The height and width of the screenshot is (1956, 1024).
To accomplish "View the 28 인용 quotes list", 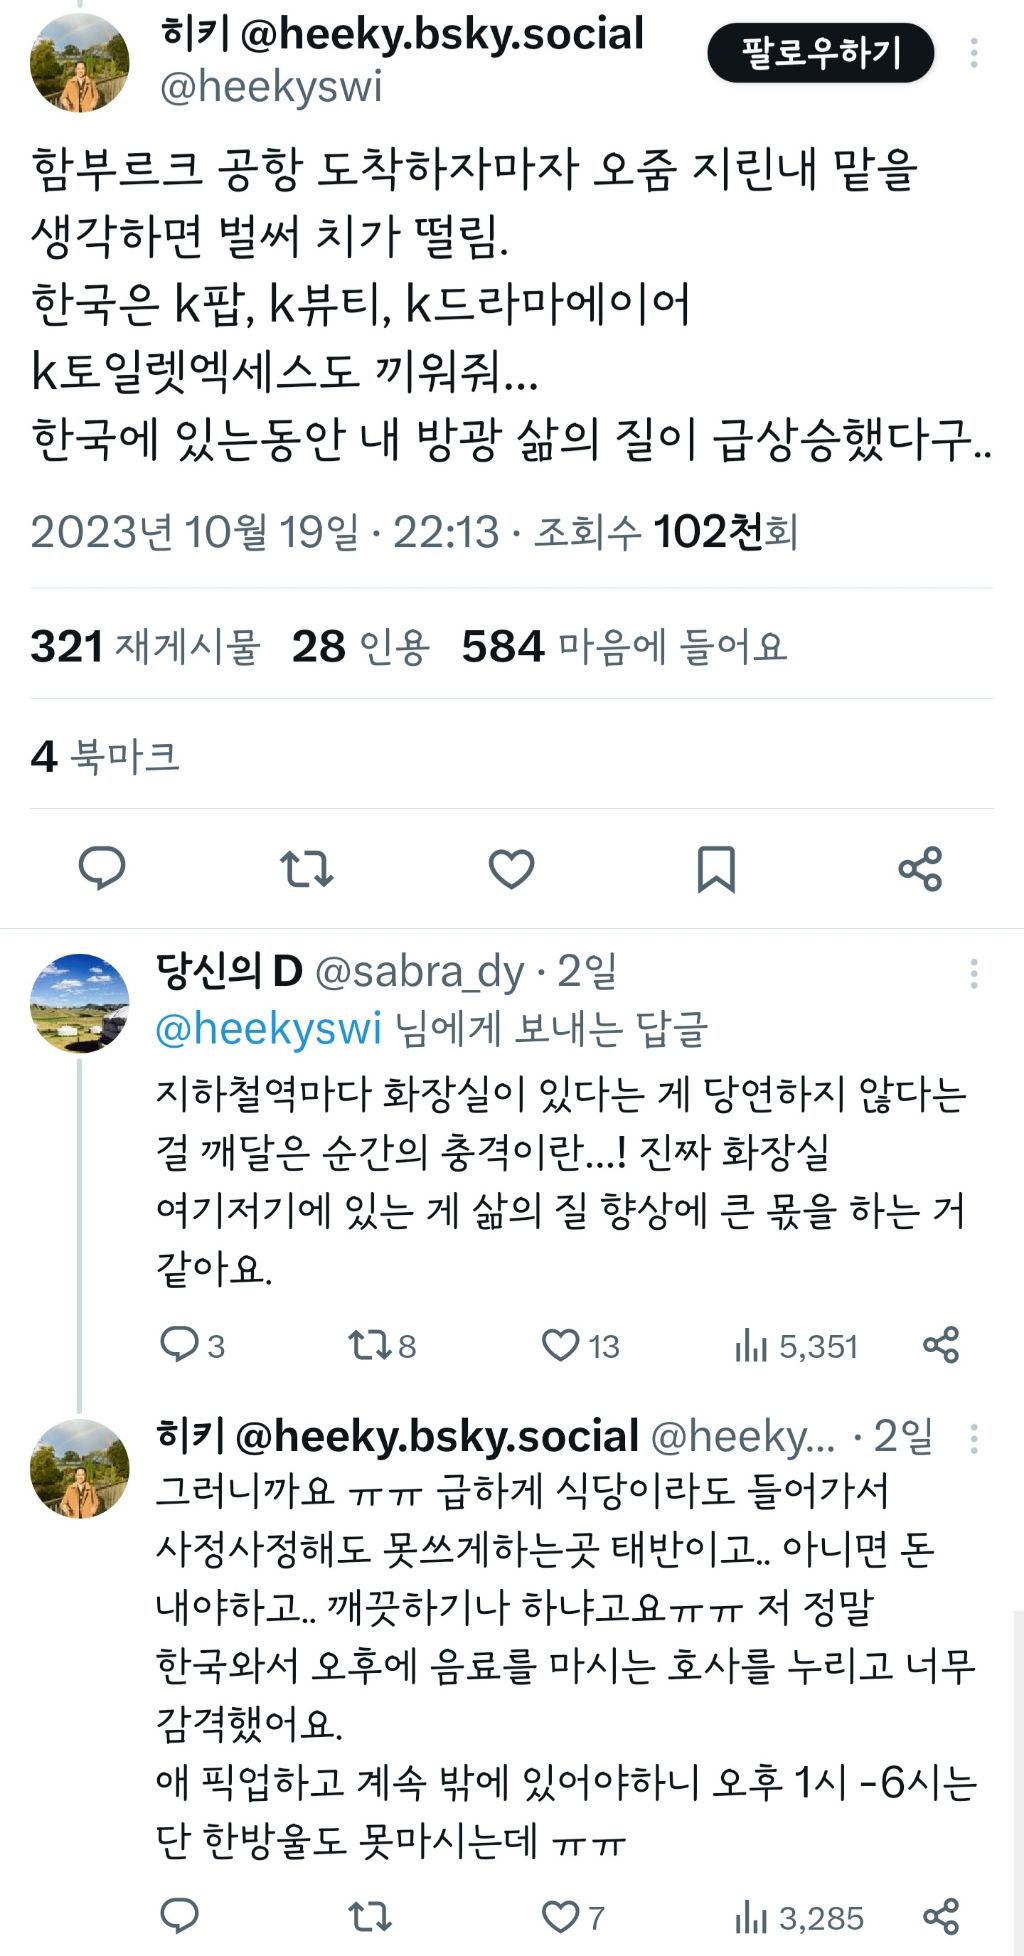I will (360, 647).
